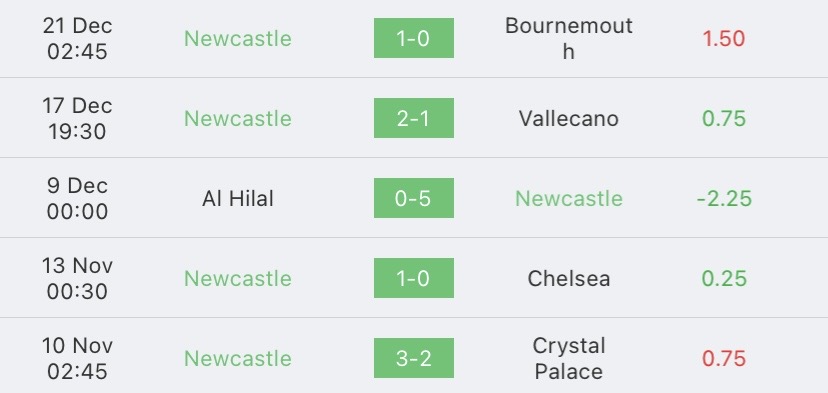Screen dimensions: 828x393
Task: Select Bournemouth team name
Action: coord(569,38)
